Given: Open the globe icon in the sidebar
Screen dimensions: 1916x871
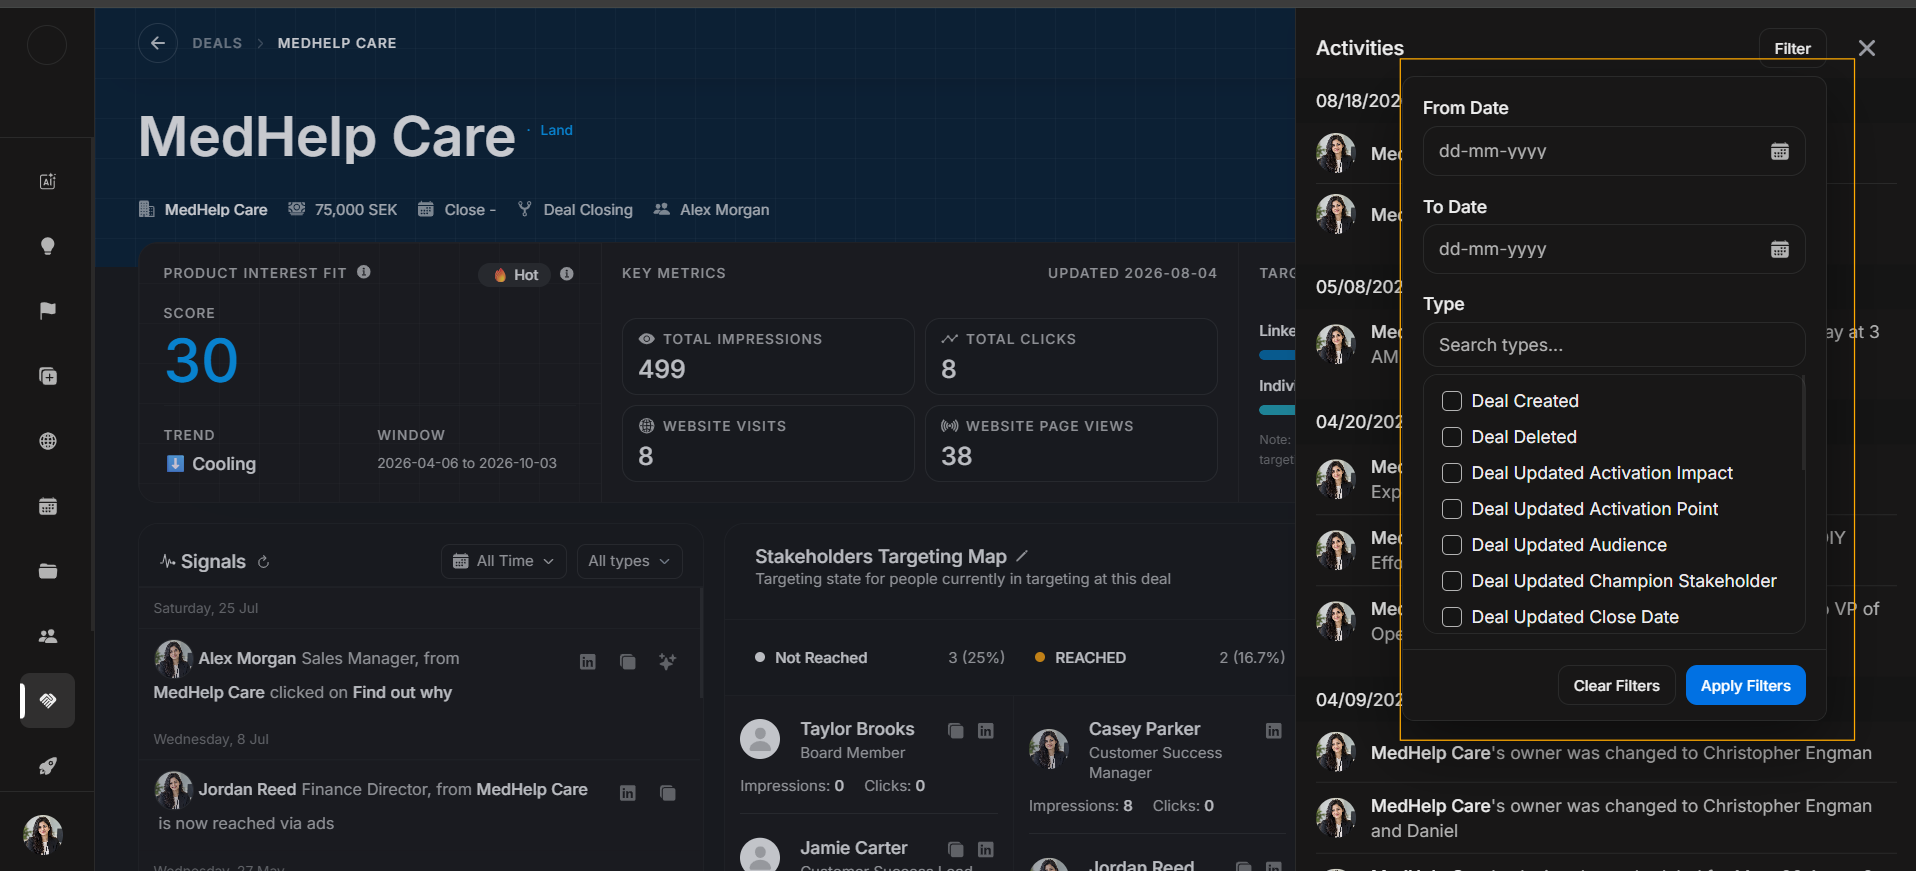Looking at the screenshot, I should [47, 441].
